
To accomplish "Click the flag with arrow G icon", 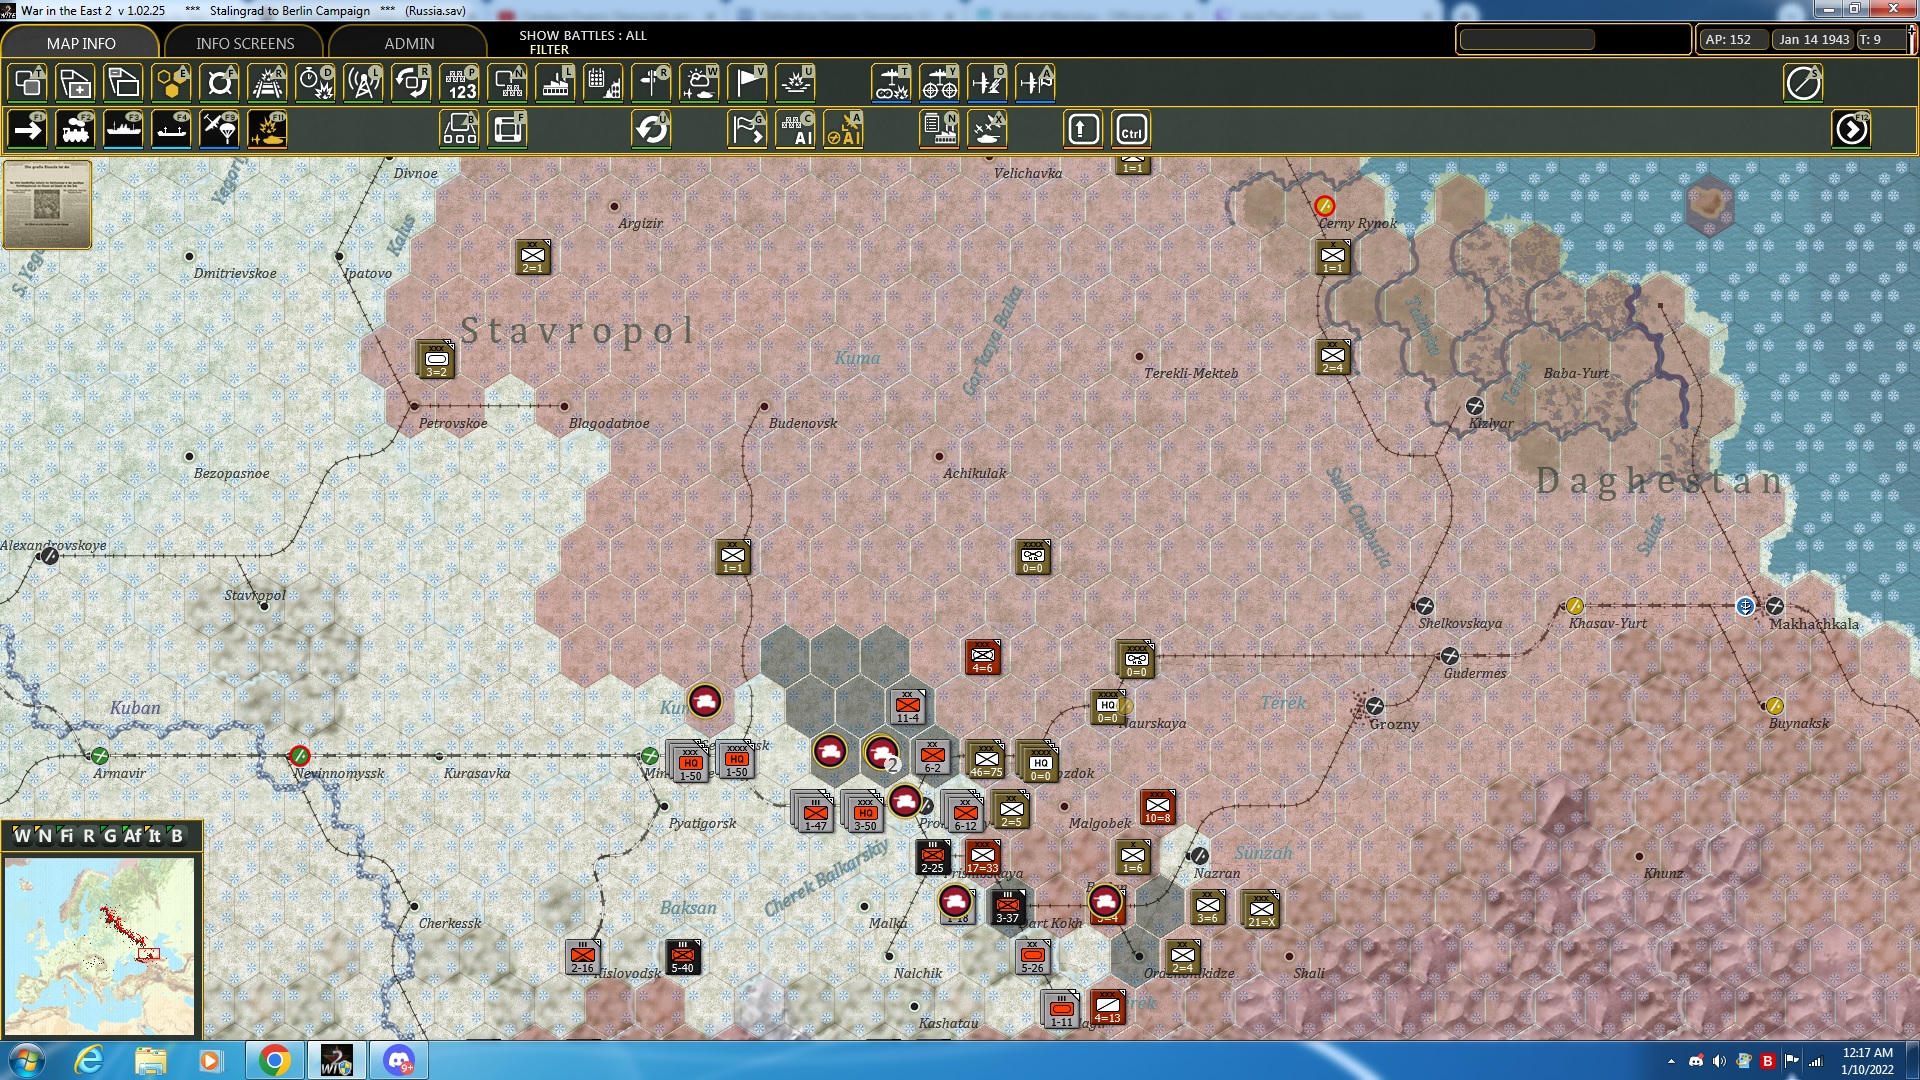I will coord(747,130).
